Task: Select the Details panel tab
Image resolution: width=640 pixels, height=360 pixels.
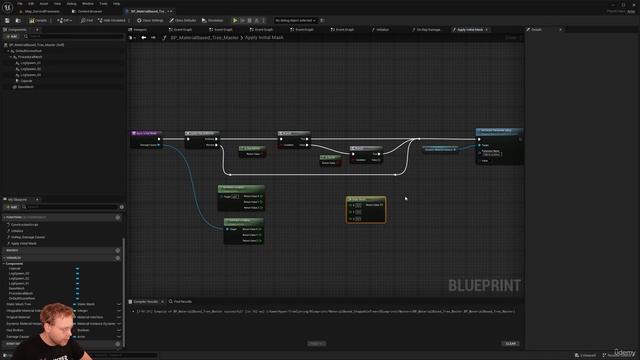Action: (534, 30)
